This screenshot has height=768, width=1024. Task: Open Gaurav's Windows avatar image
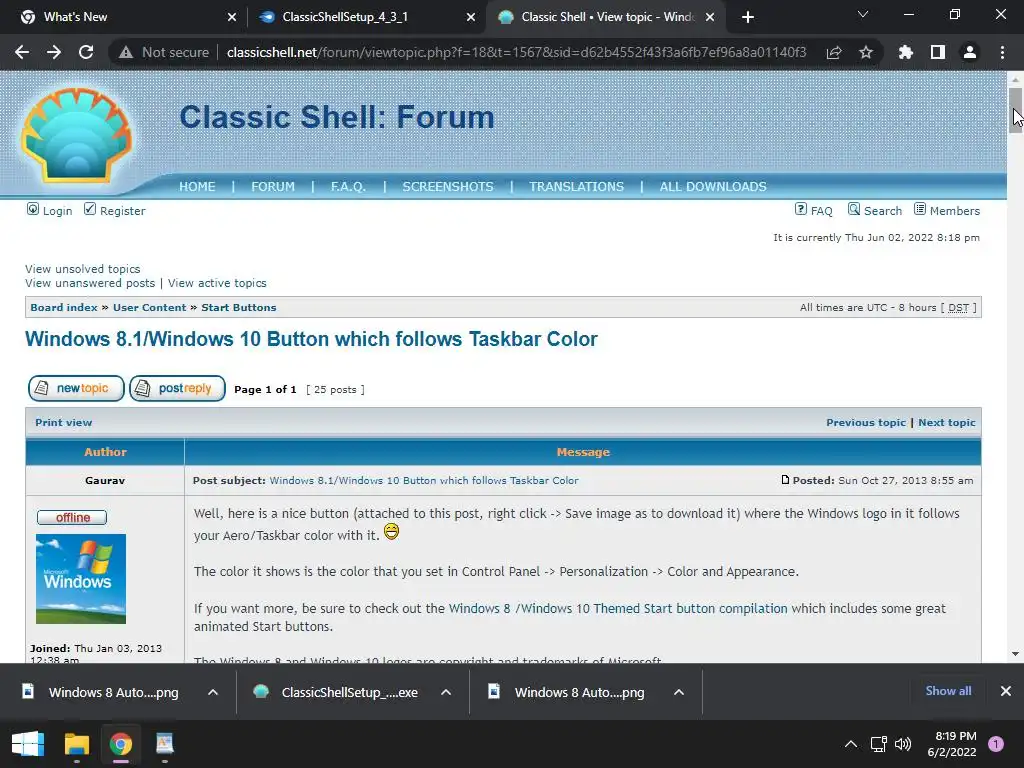click(81, 579)
